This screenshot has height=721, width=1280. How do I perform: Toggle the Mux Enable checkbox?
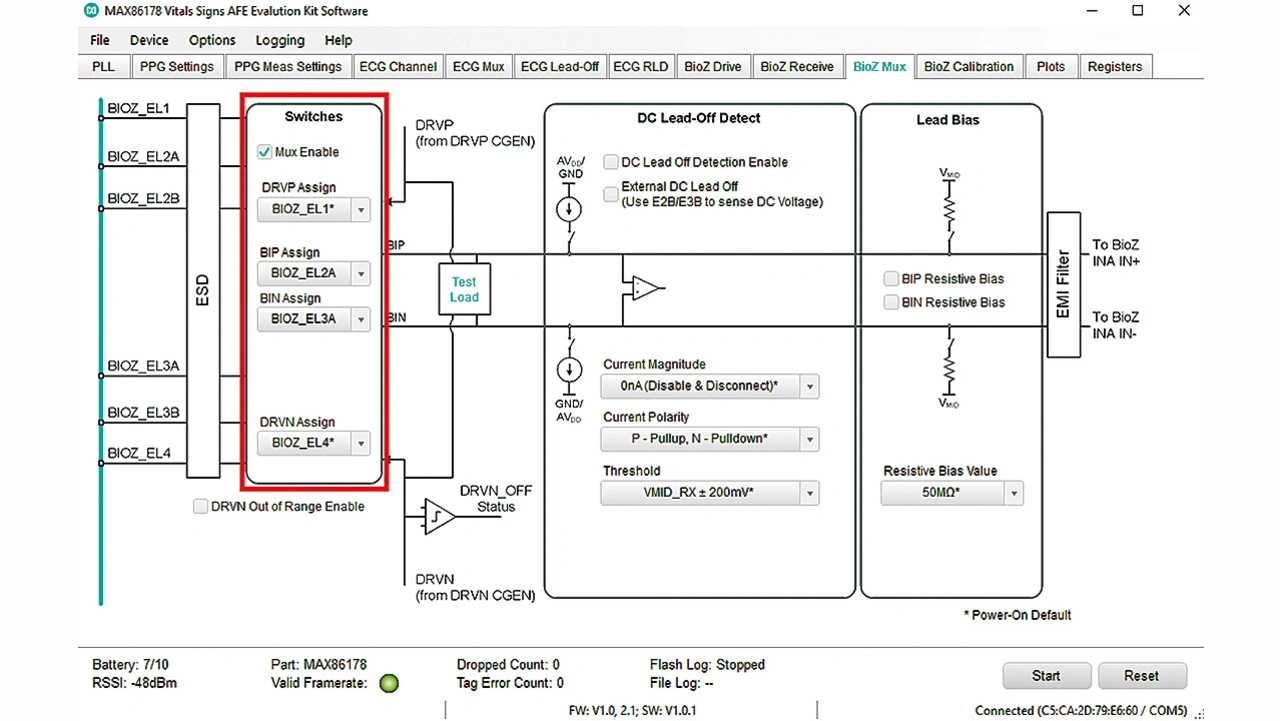(265, 152)
